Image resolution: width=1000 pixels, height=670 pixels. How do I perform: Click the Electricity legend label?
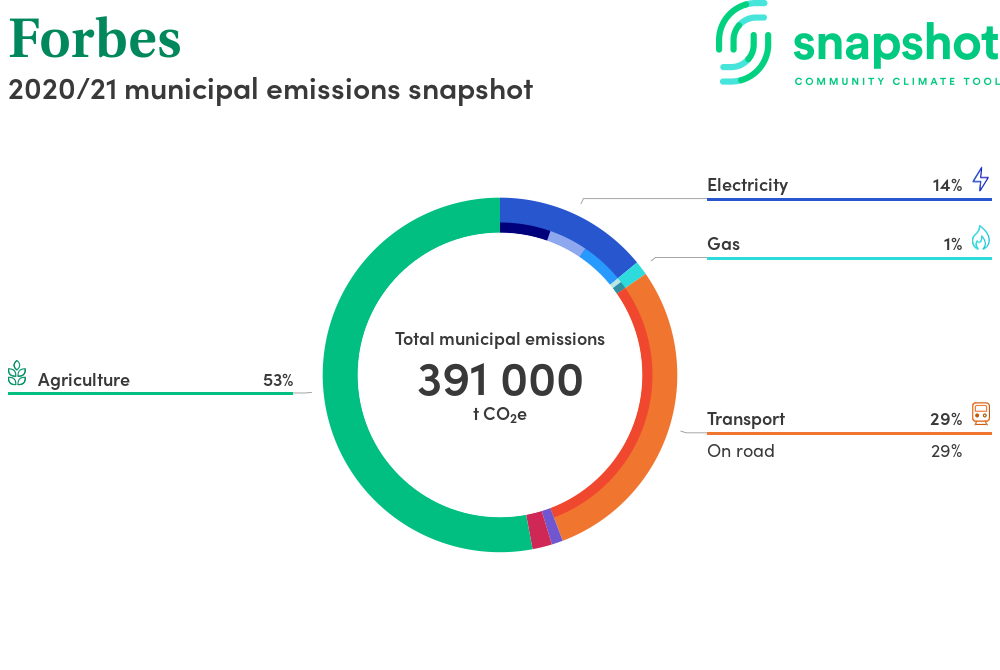point(747,185)
